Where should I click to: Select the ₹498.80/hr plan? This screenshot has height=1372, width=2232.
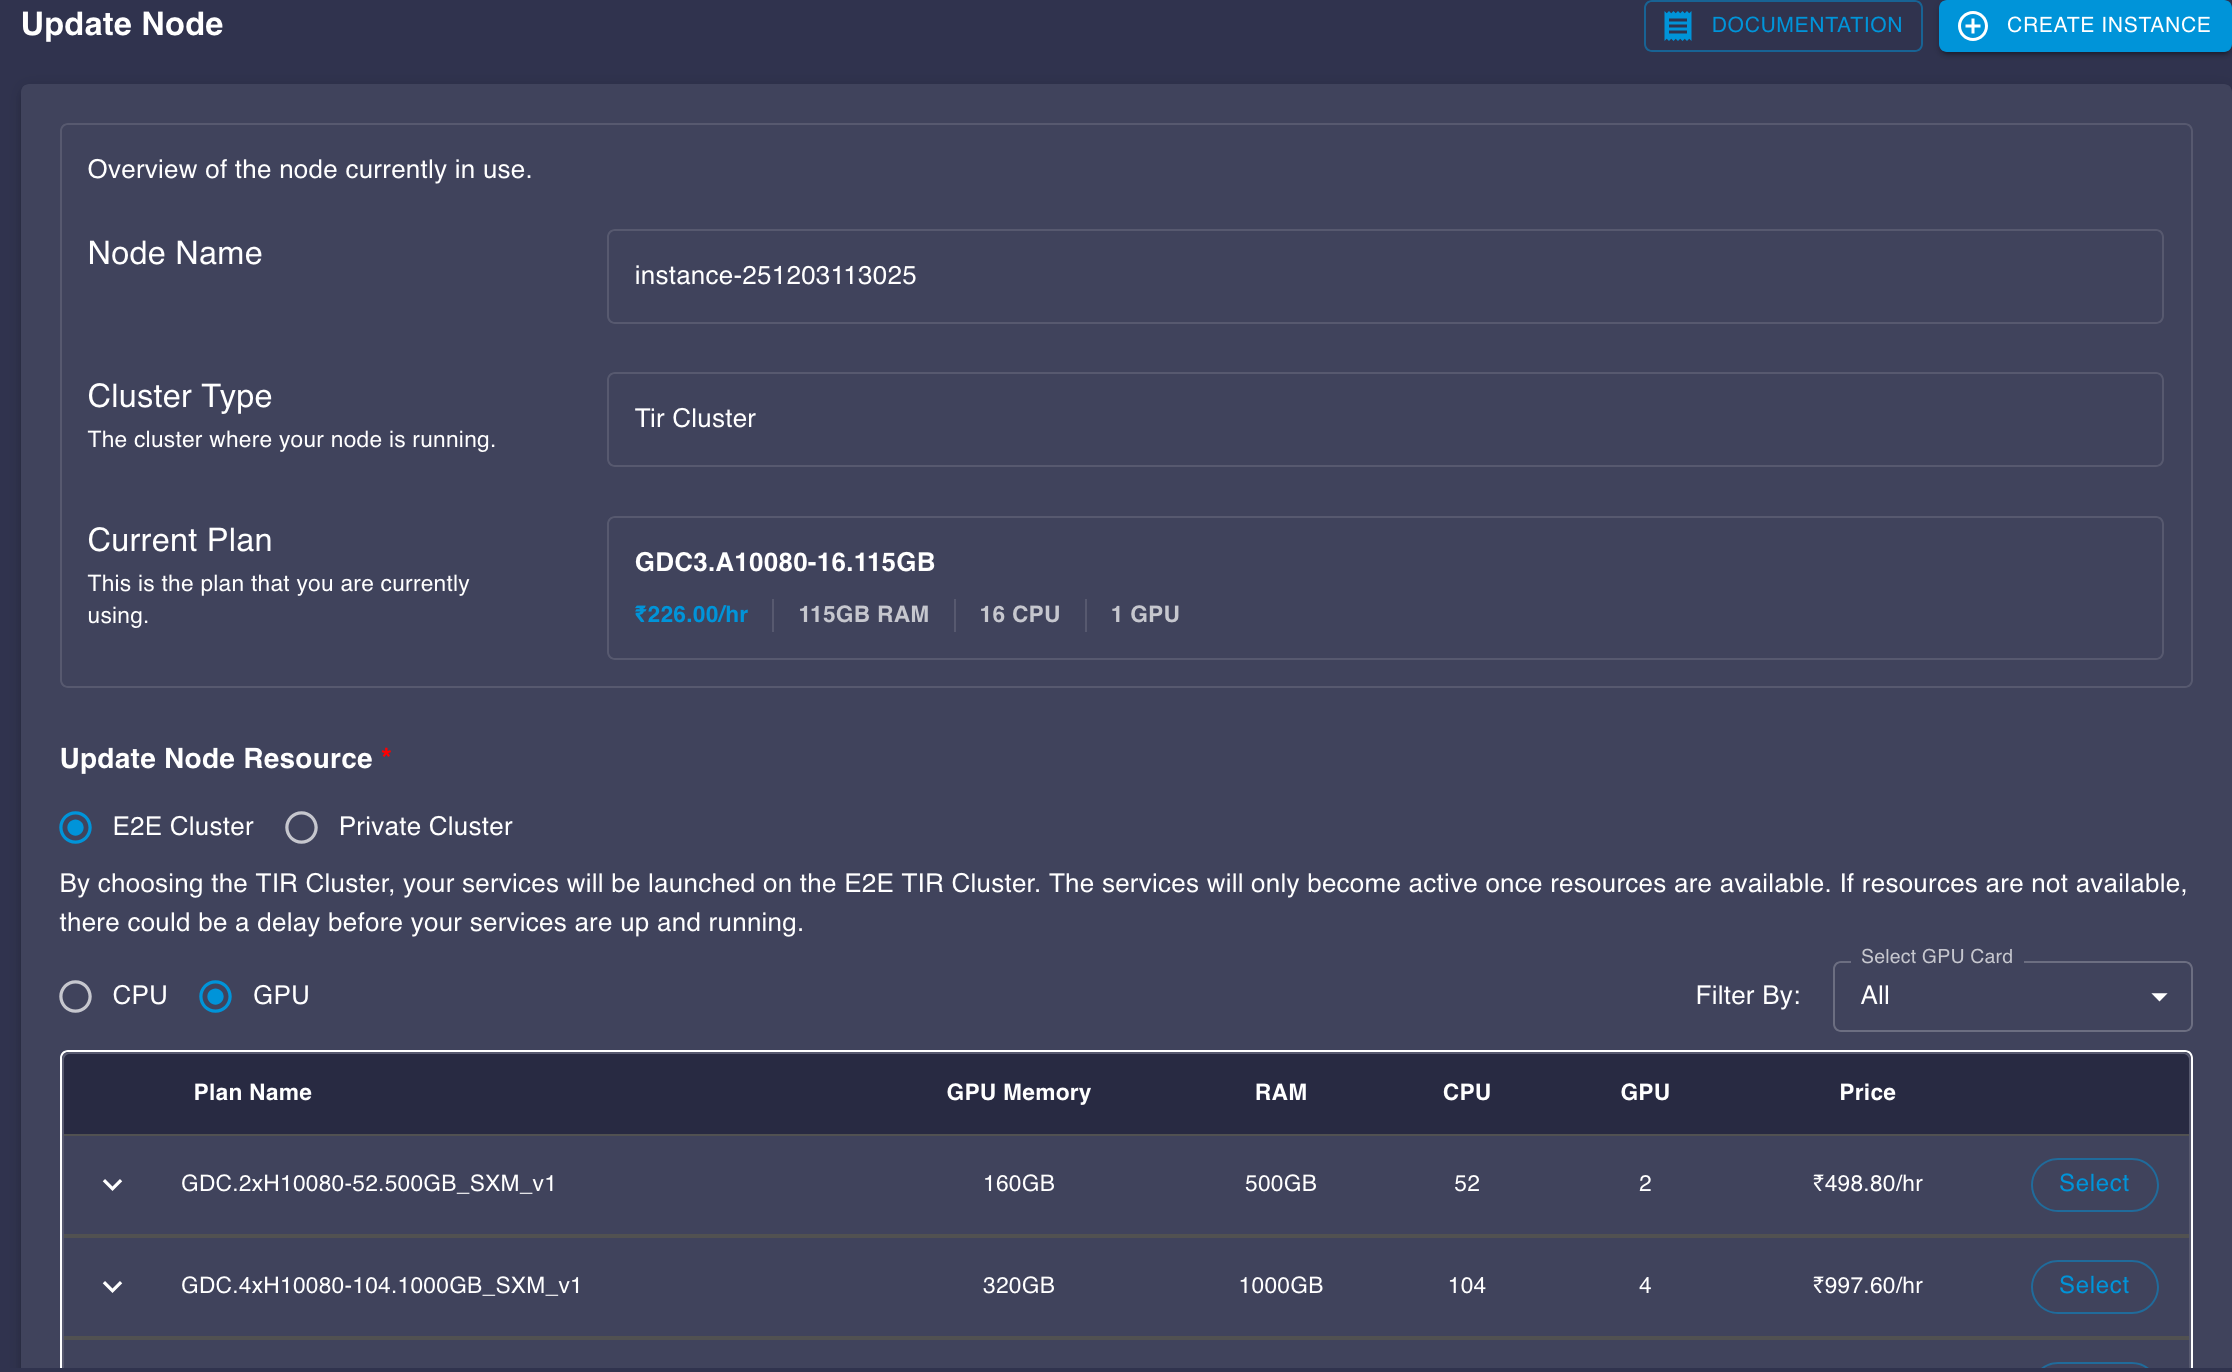[x=2093, y=1184]
